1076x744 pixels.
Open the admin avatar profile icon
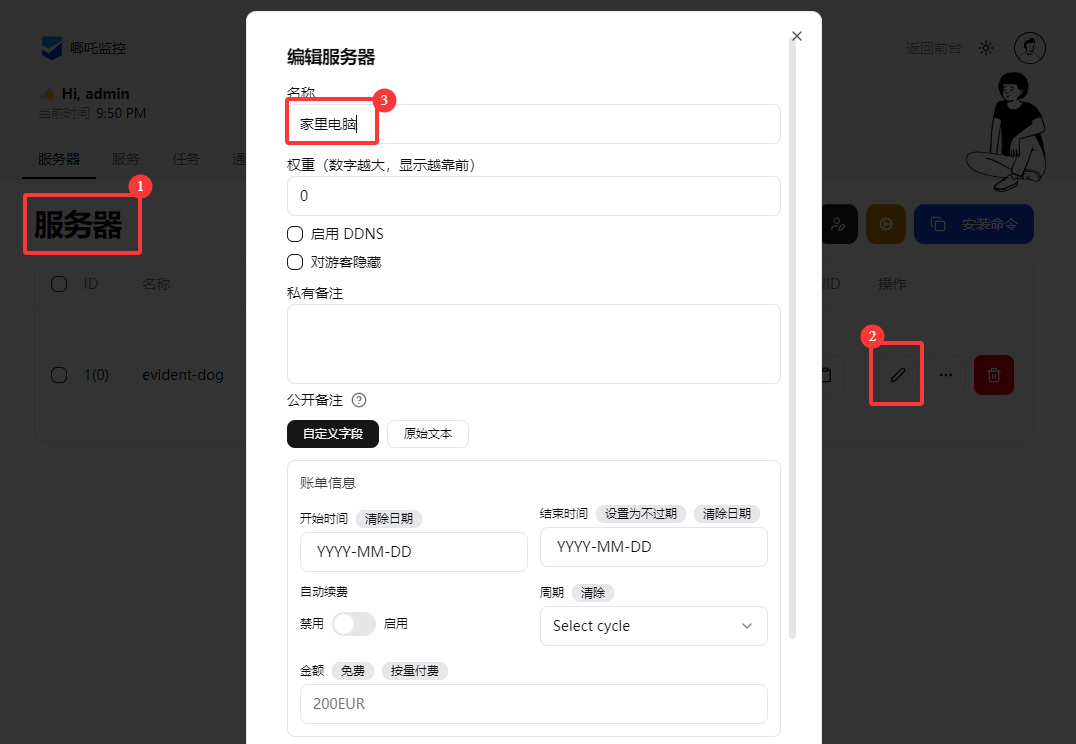point(1029,48)
